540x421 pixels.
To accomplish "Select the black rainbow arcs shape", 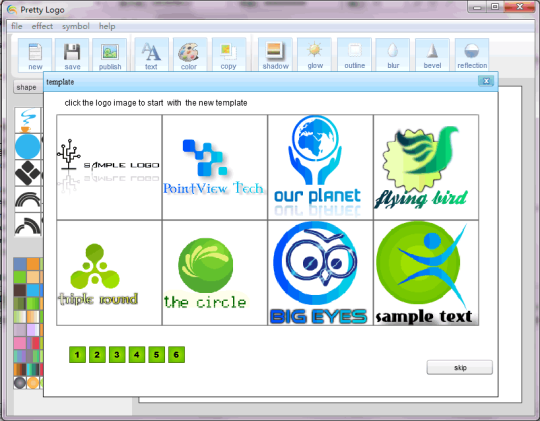I will pos(28,199).
